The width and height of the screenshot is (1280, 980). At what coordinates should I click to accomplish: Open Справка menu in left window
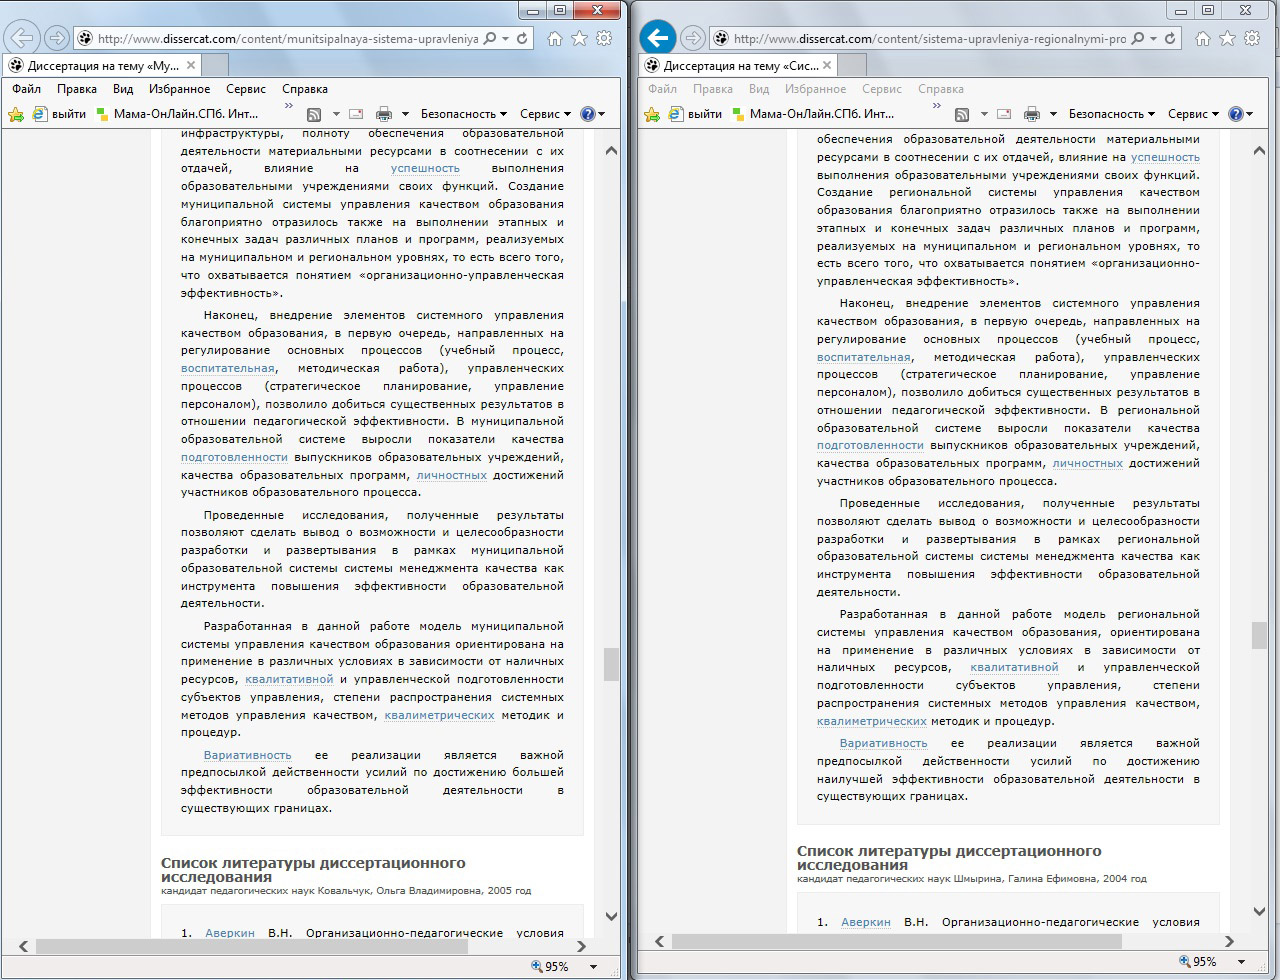[x=305, y=89]
